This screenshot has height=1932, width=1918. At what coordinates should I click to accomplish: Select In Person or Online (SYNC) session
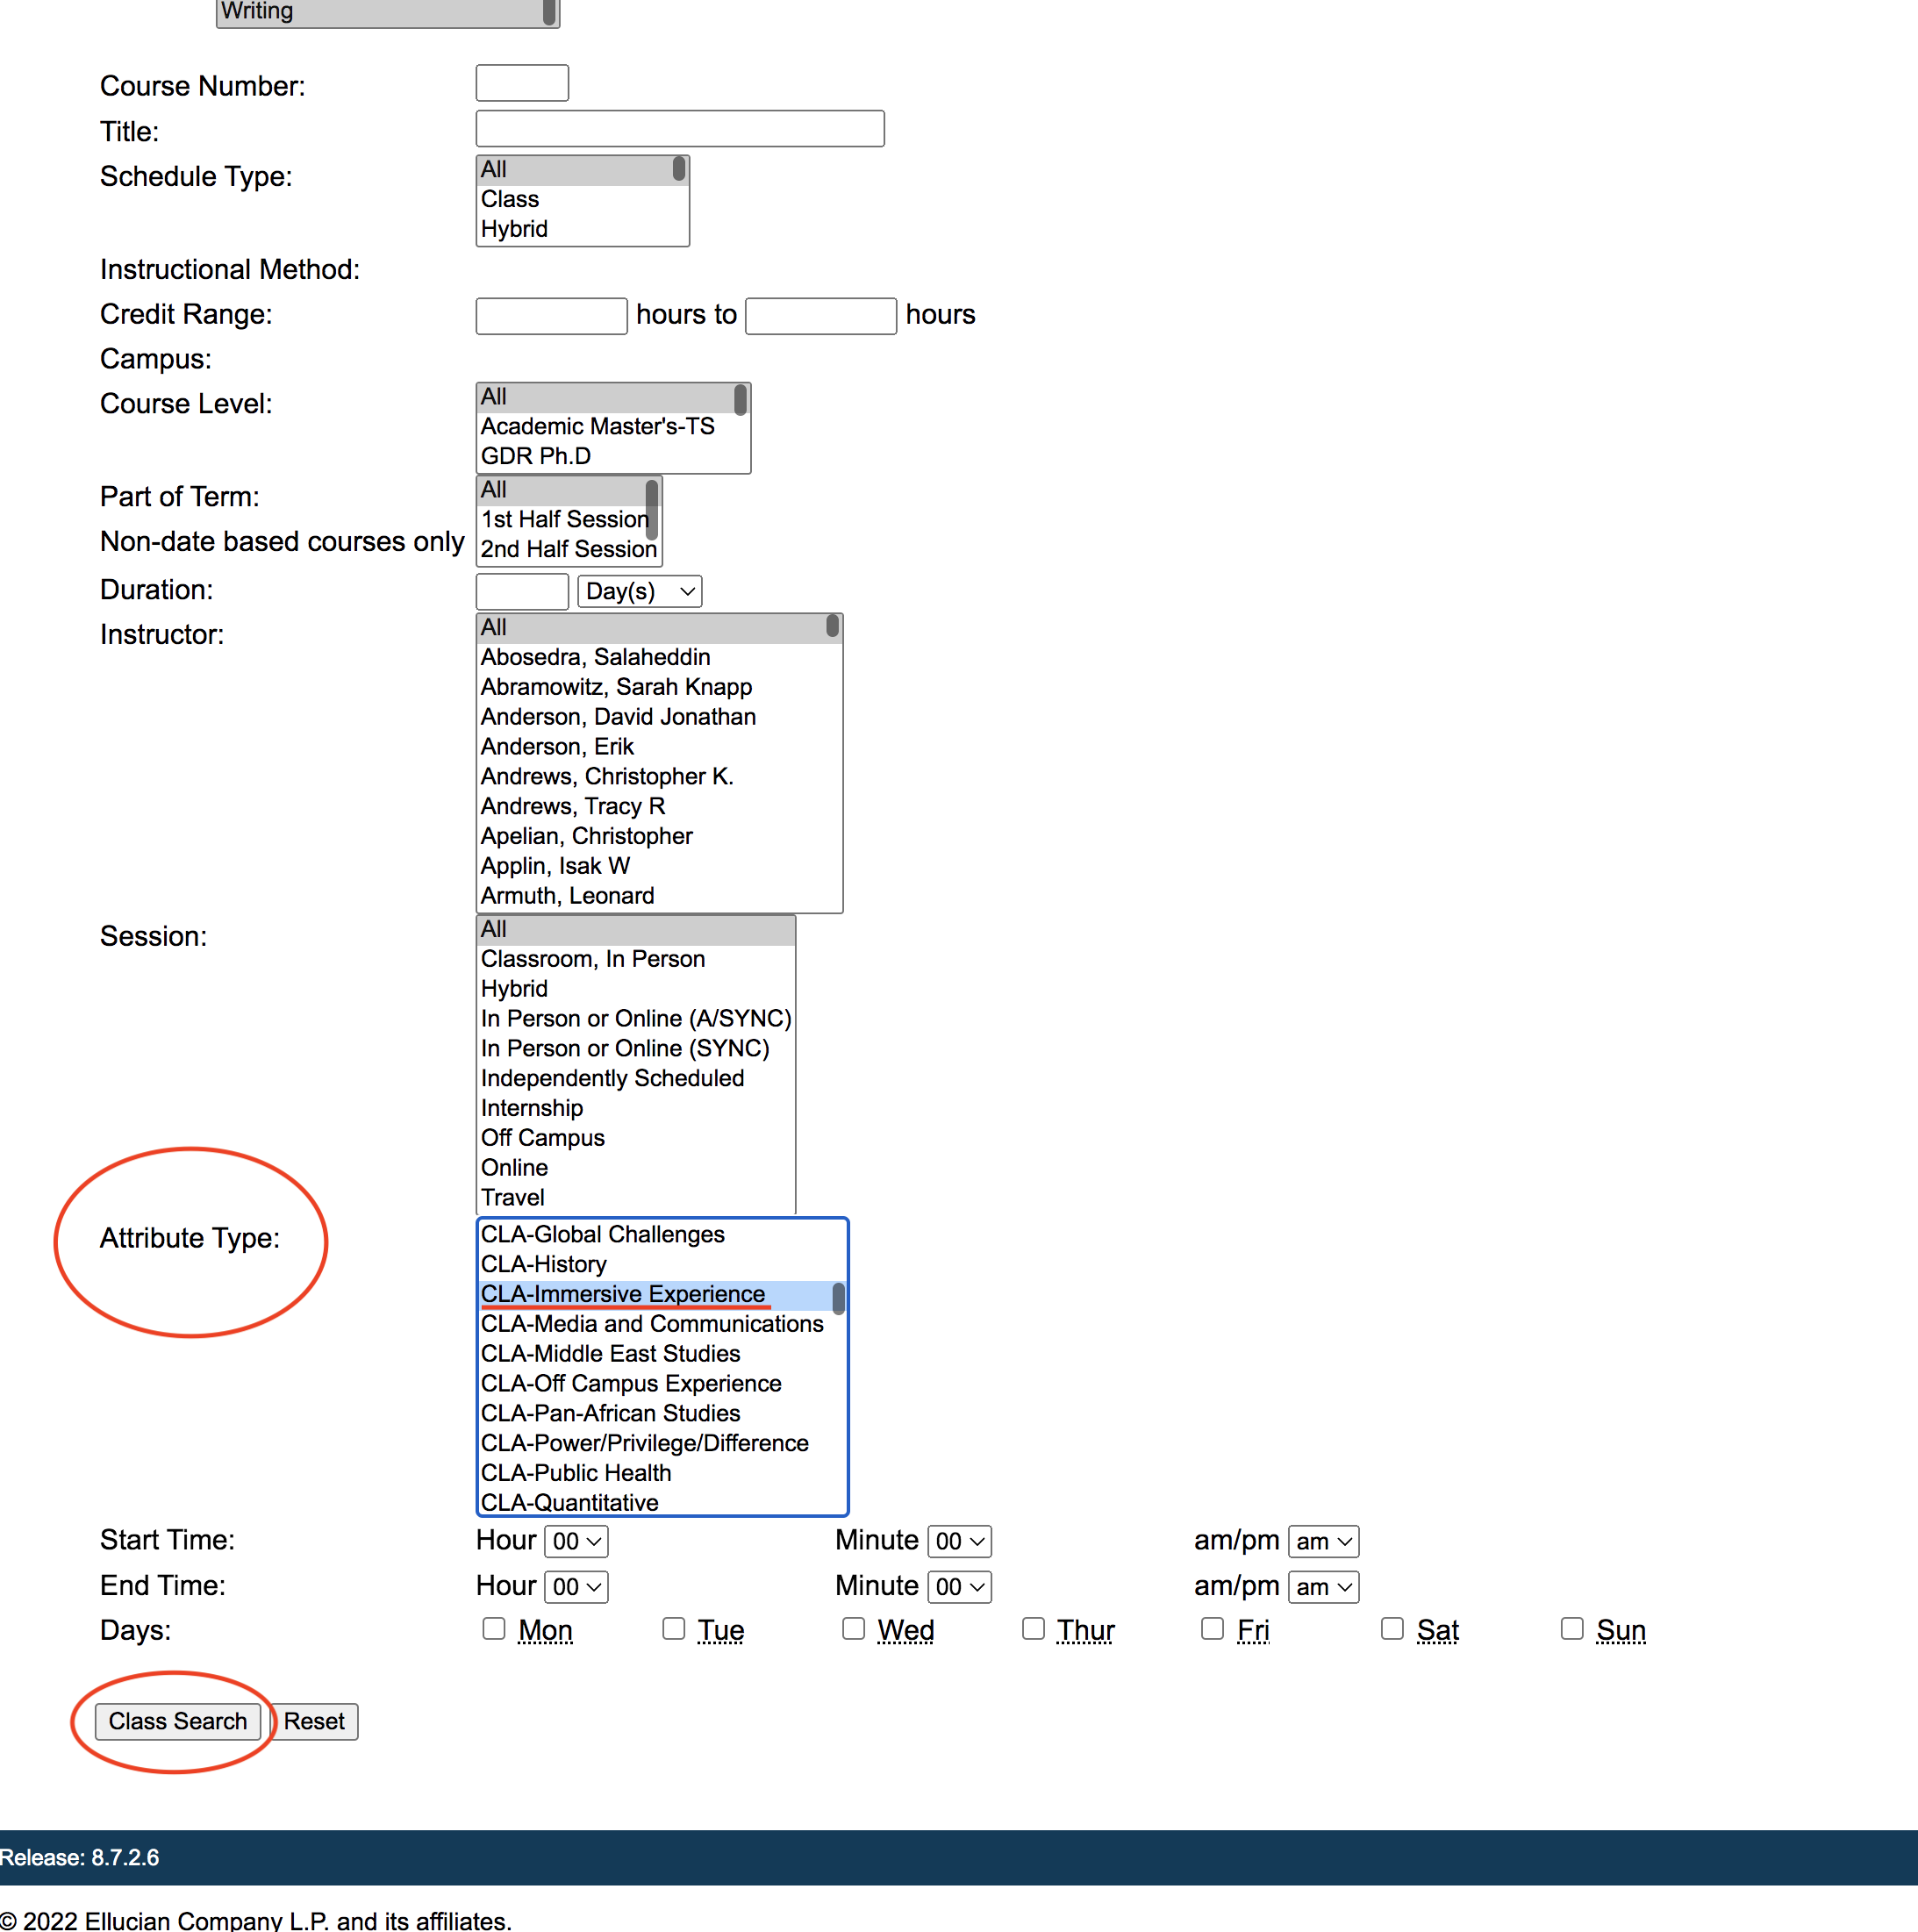coord(636,1049)
